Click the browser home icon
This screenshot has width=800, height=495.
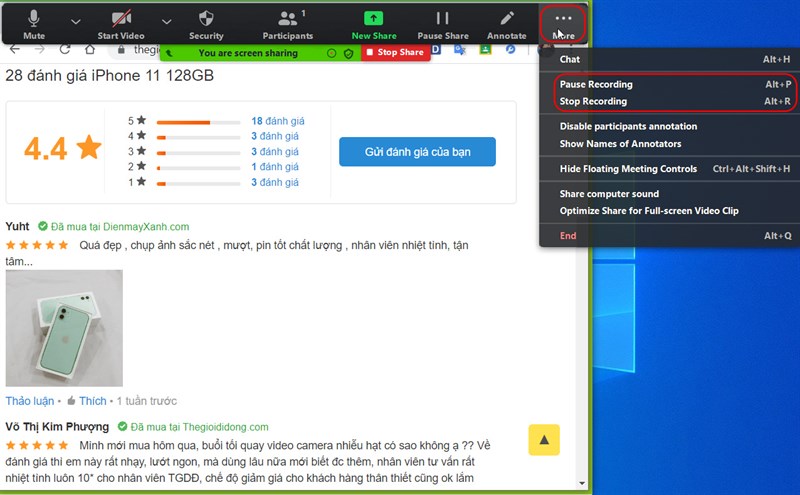click(90, 50)
